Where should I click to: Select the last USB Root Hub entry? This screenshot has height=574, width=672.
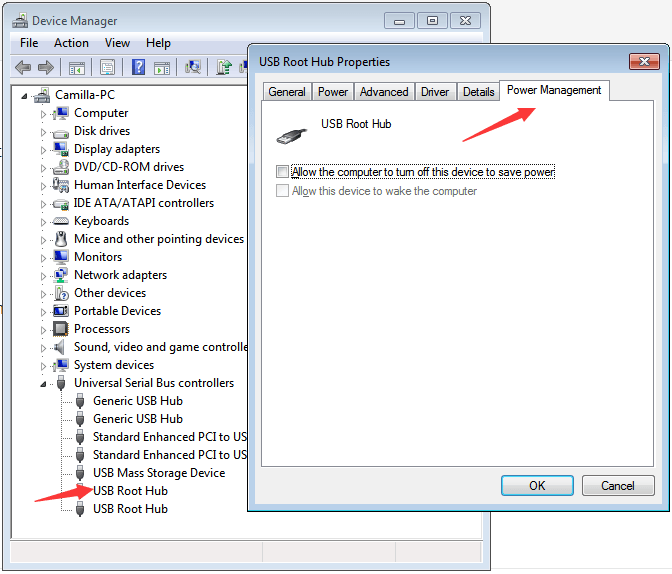(x=130, y=509)
